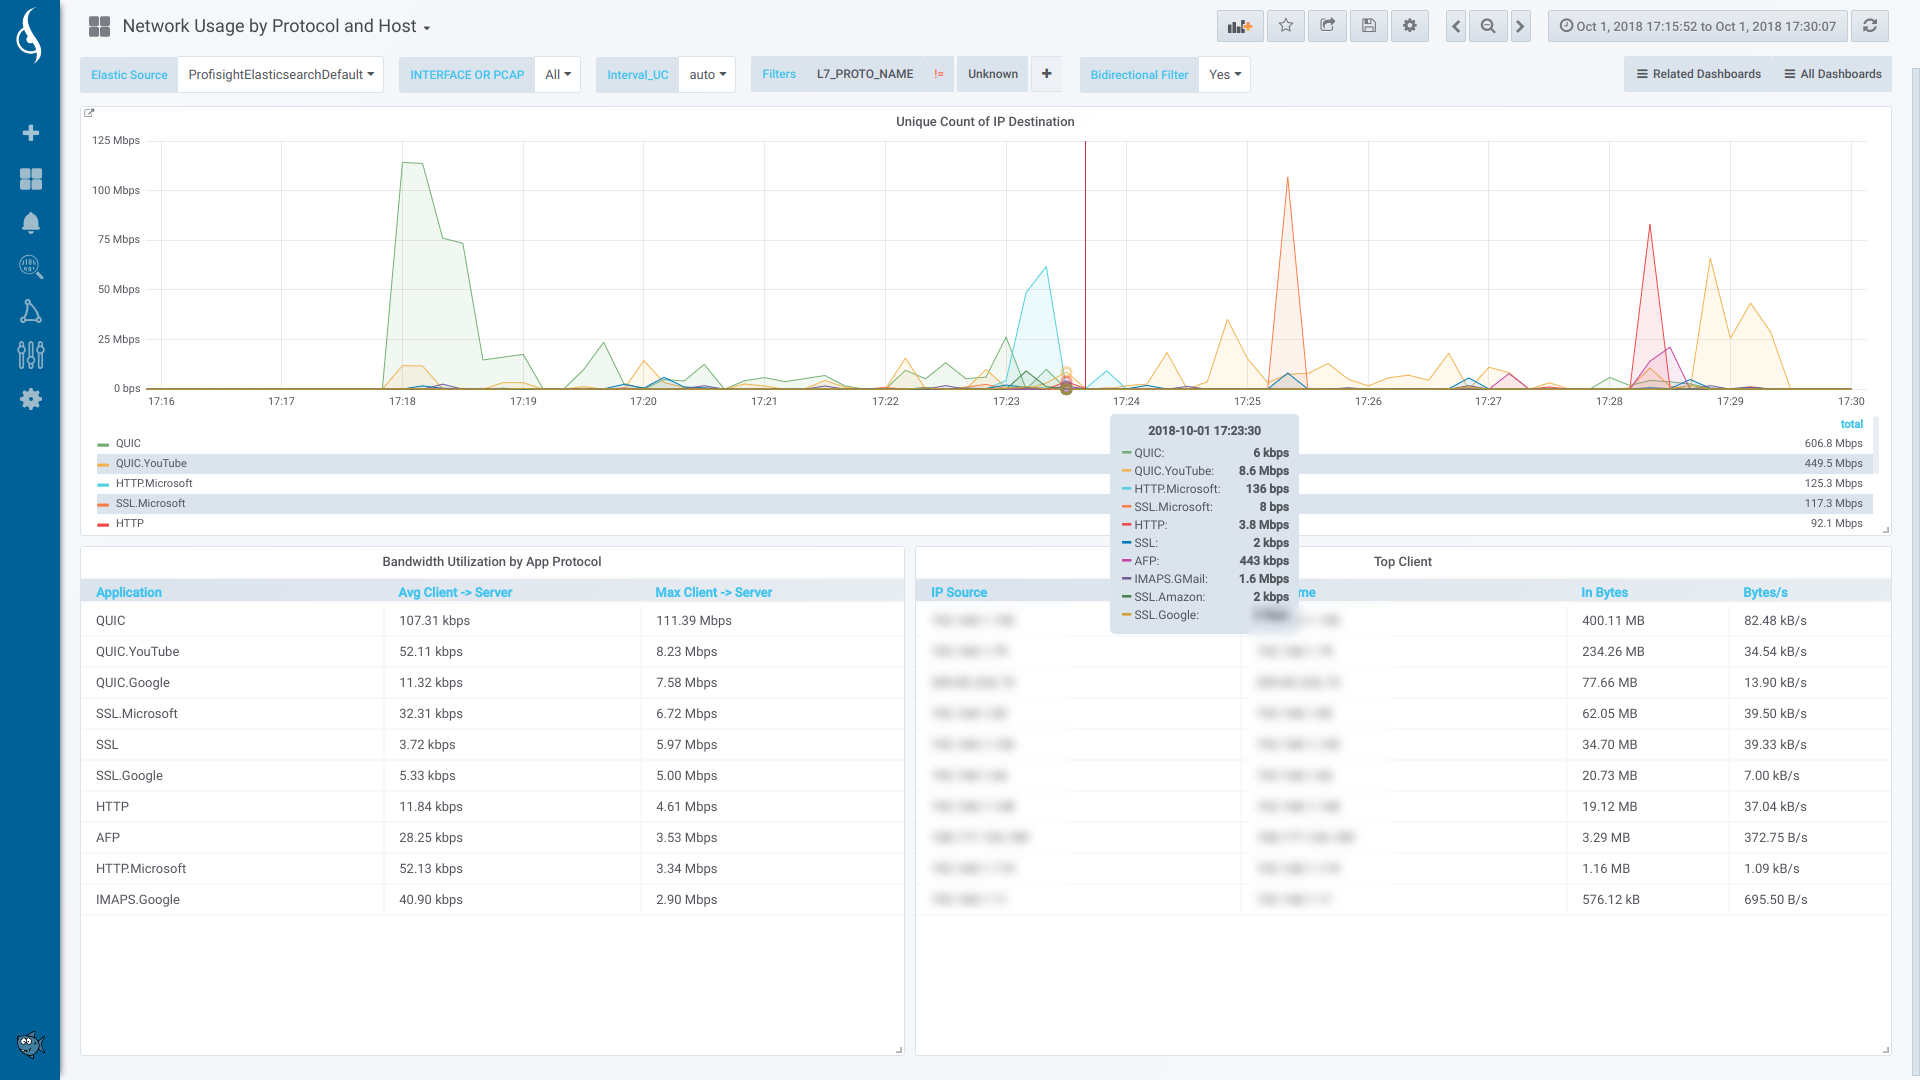
Task: Click the QUIC.YouTube legend color swatch
Action: [x=103, y=465]
